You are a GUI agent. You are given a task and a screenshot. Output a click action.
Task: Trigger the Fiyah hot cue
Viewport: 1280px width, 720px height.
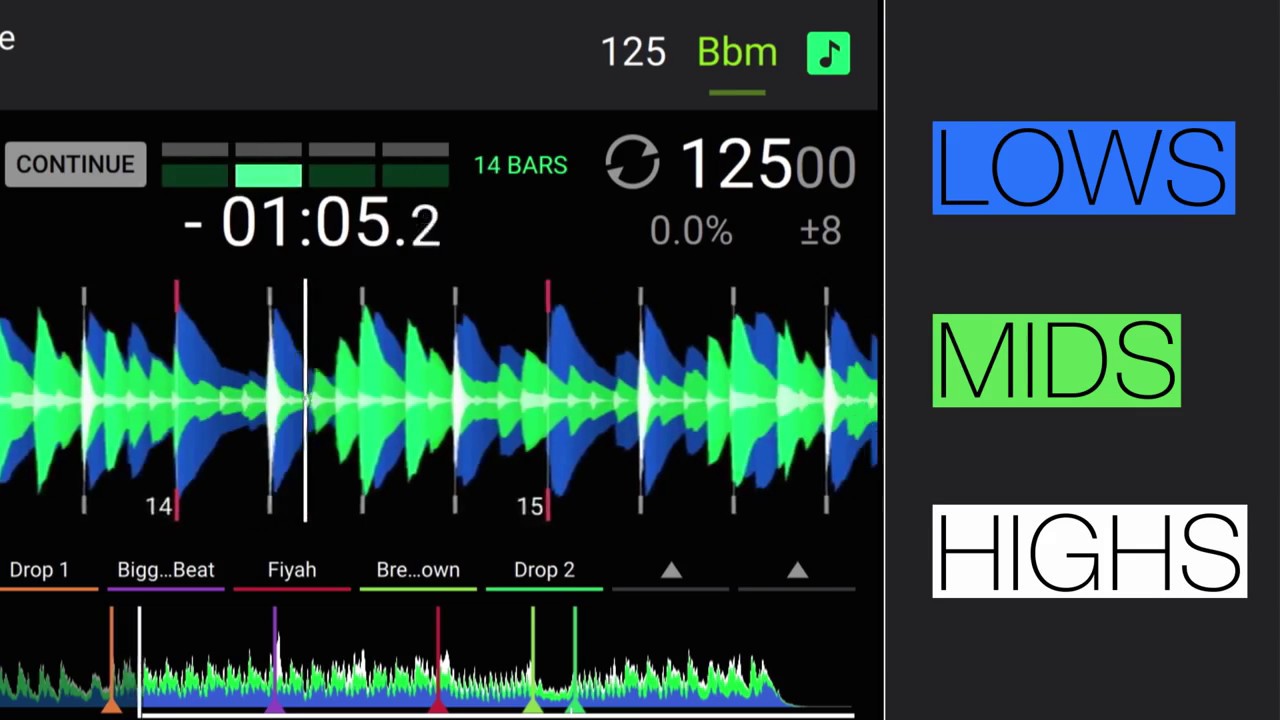pyautogui.click(x=292, y=570)
